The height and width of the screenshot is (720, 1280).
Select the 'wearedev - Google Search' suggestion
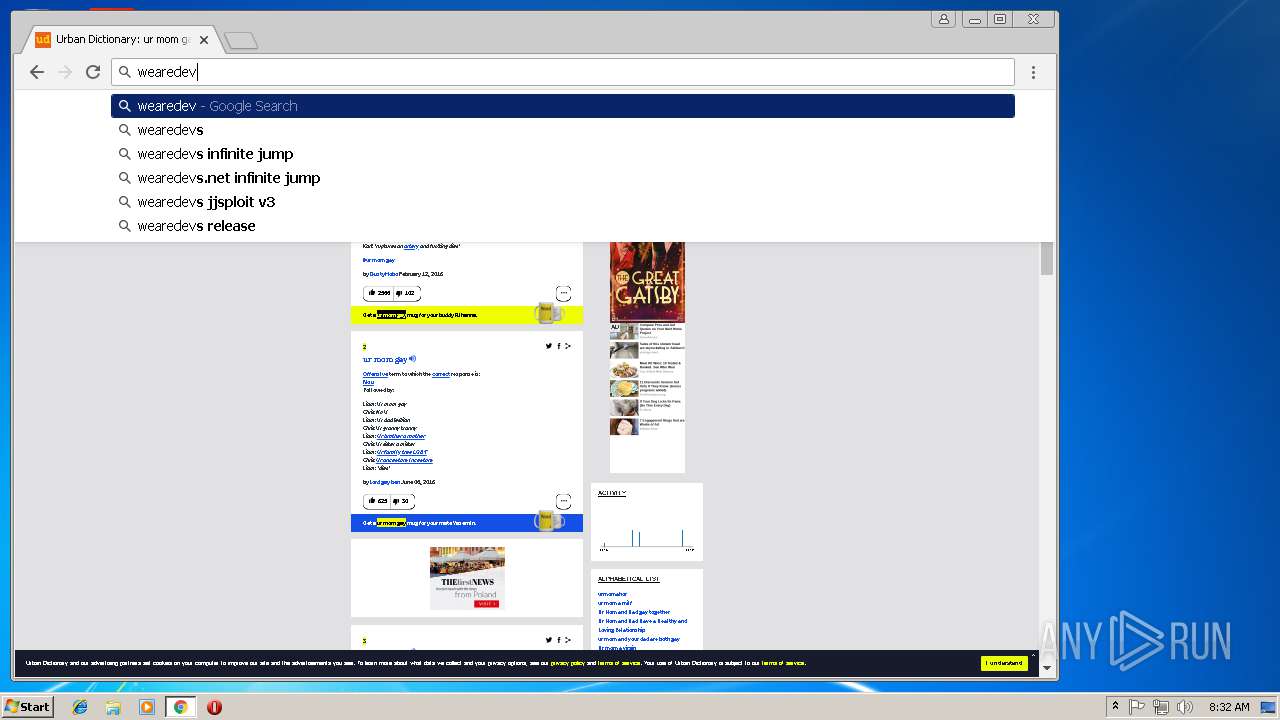click(x=563, y=106)
